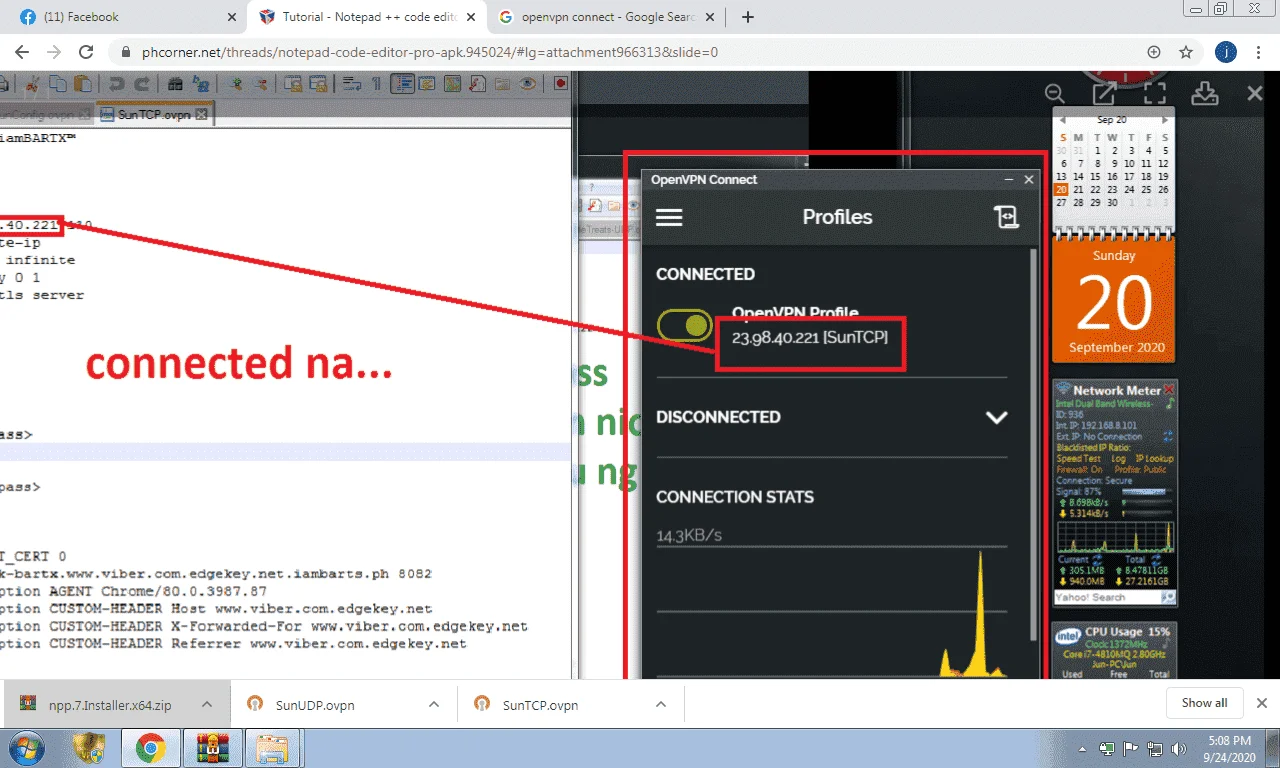Open the Chrome profile avatar

(x=1225, y=52)
